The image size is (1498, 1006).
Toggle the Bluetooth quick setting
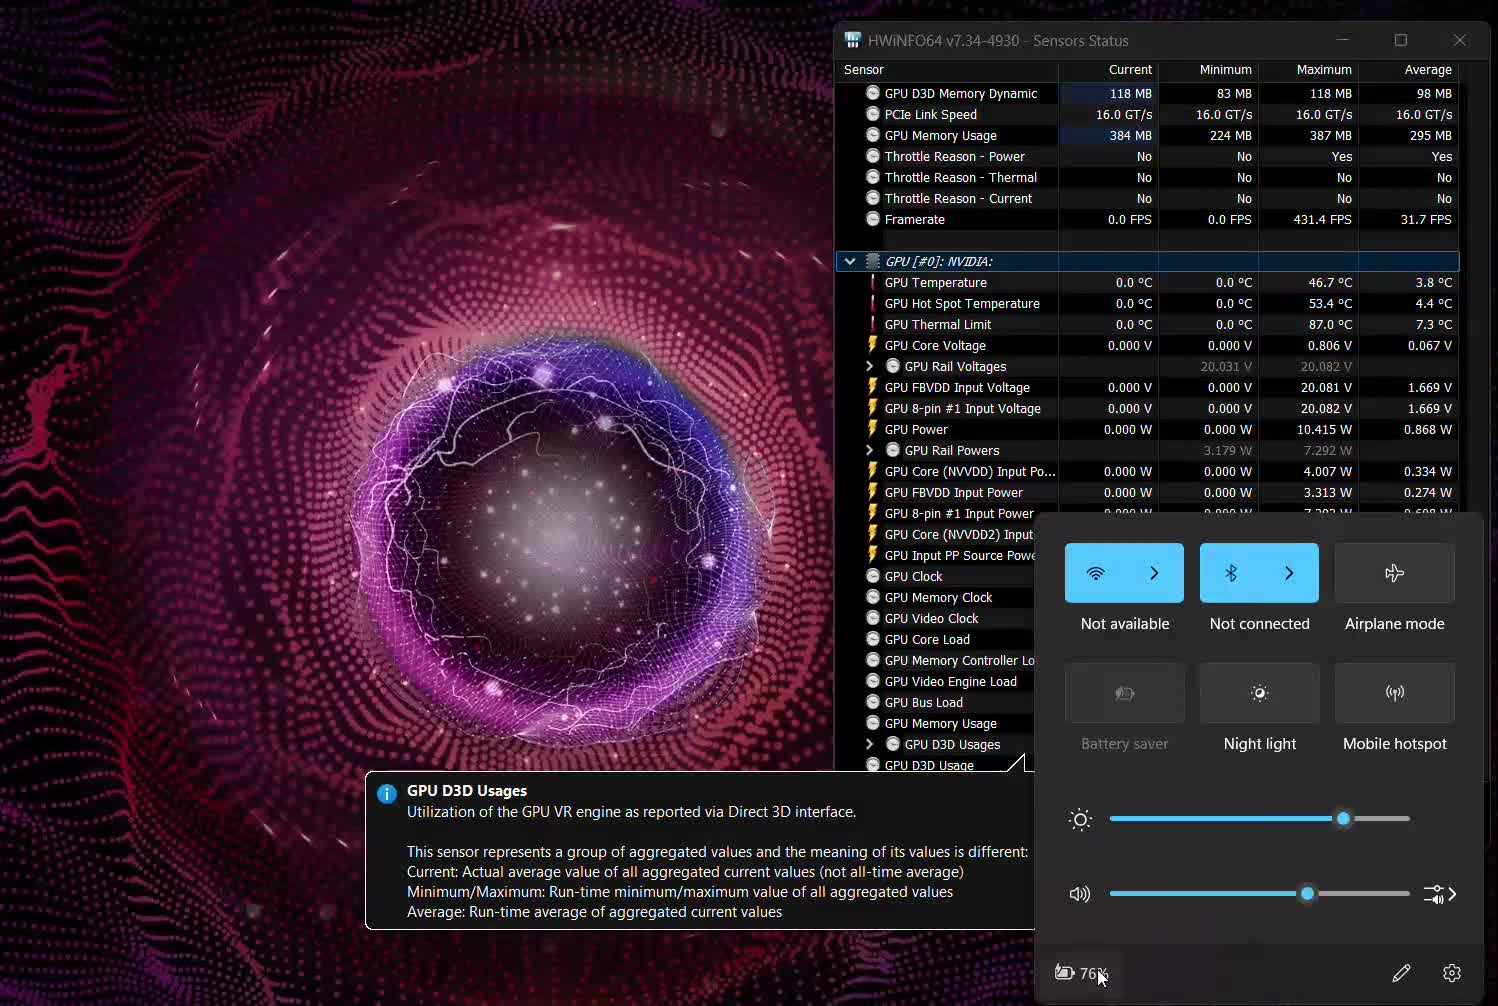[x=1231, y=573]
